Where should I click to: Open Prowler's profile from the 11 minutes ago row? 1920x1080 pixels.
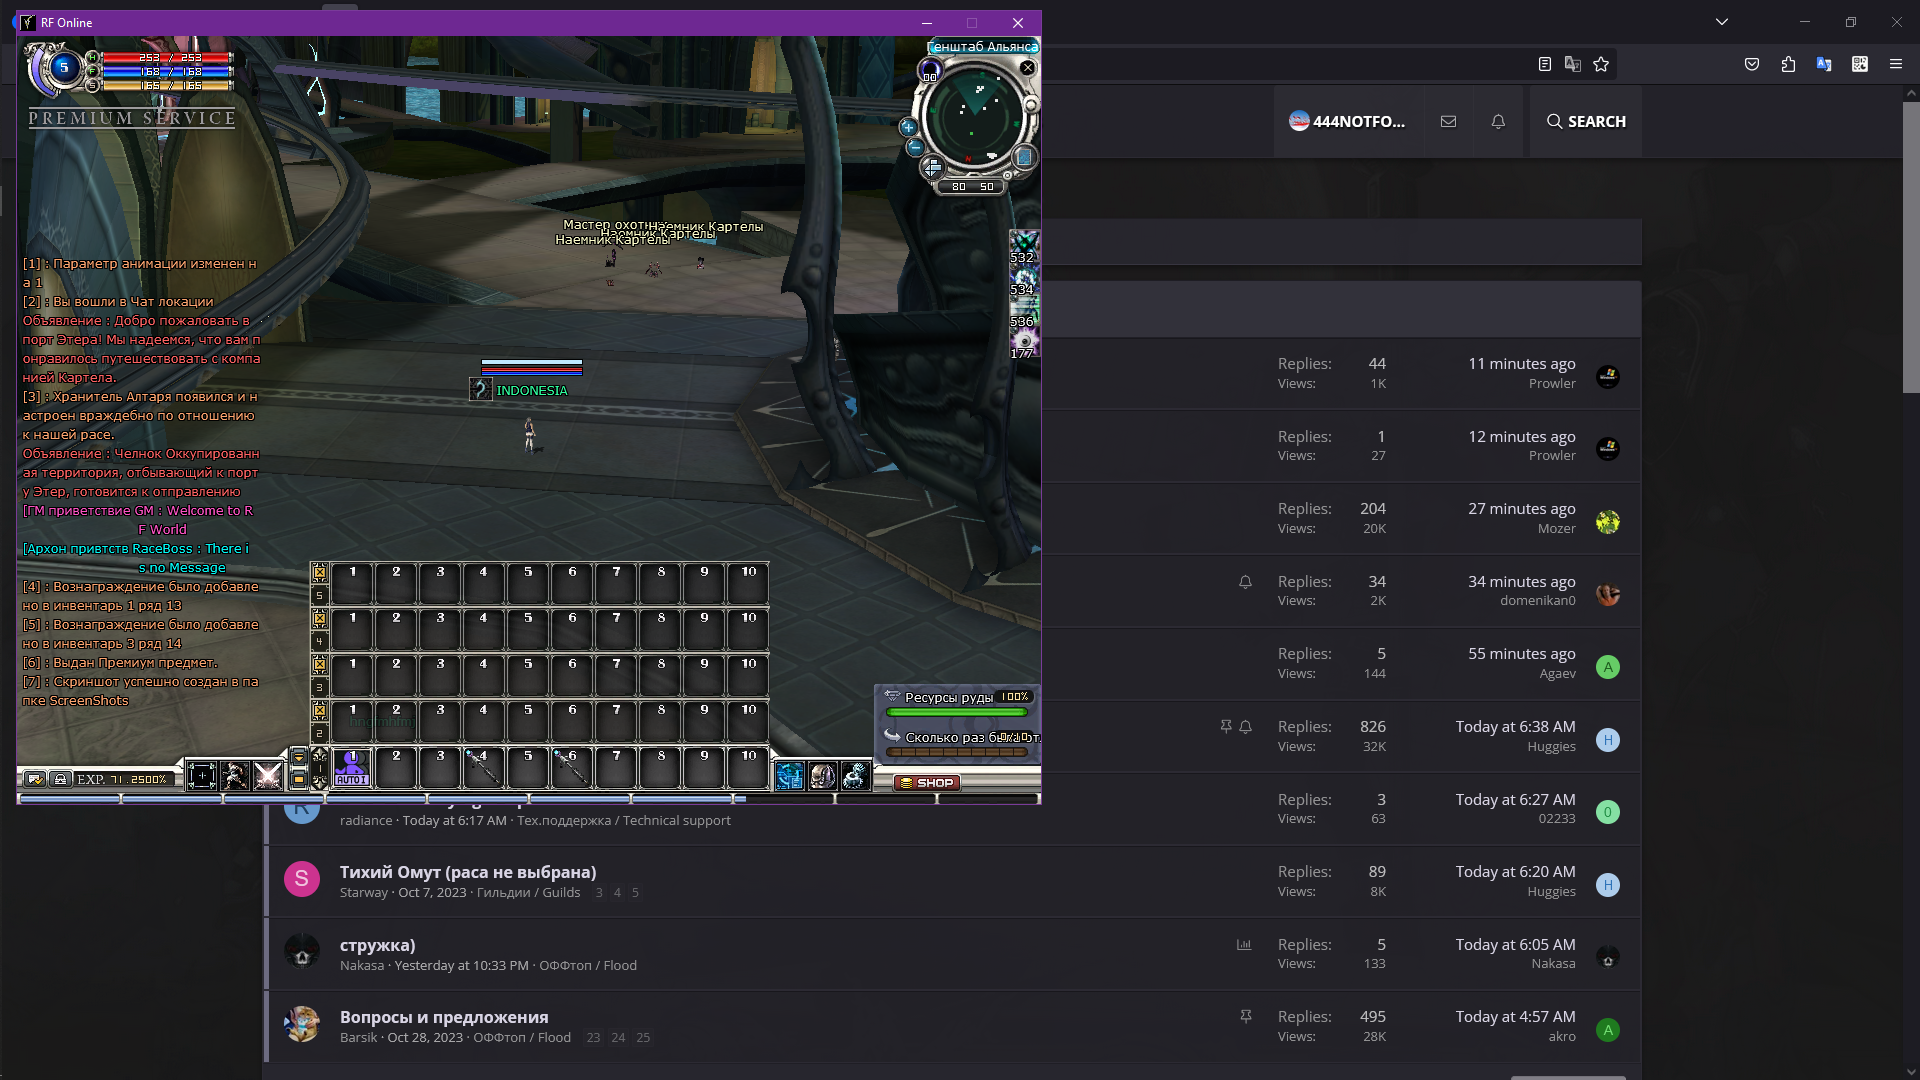tap(1552, 384)
